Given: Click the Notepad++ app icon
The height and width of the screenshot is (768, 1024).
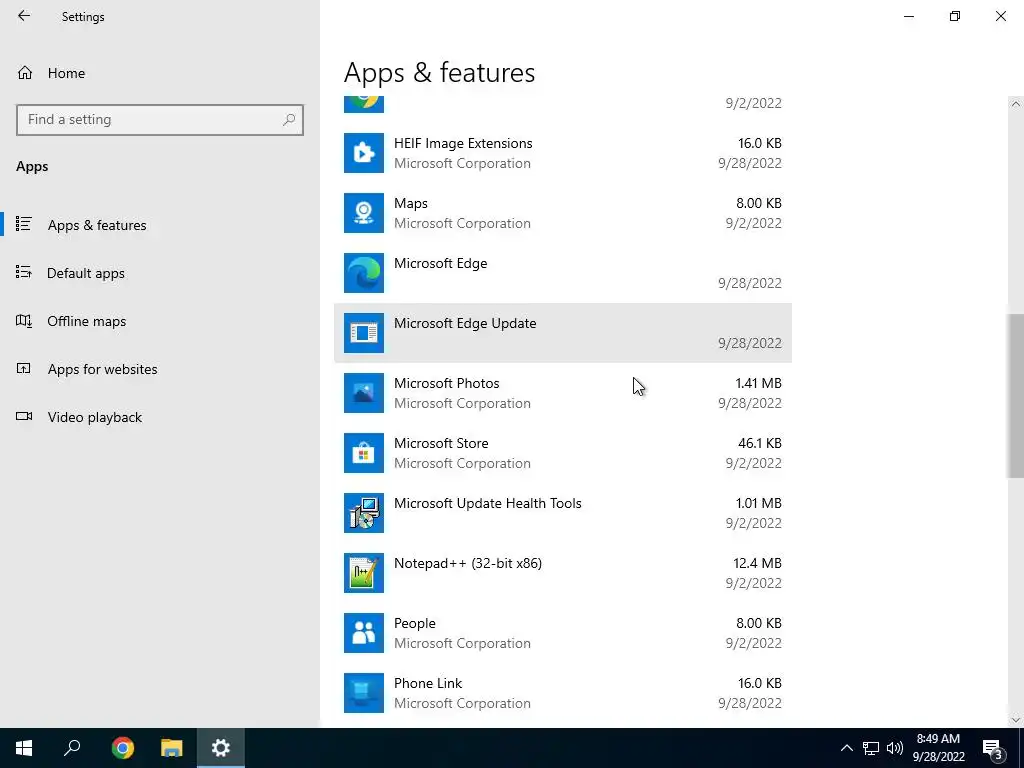Looking at the screenshot, I should click(364, 573).
